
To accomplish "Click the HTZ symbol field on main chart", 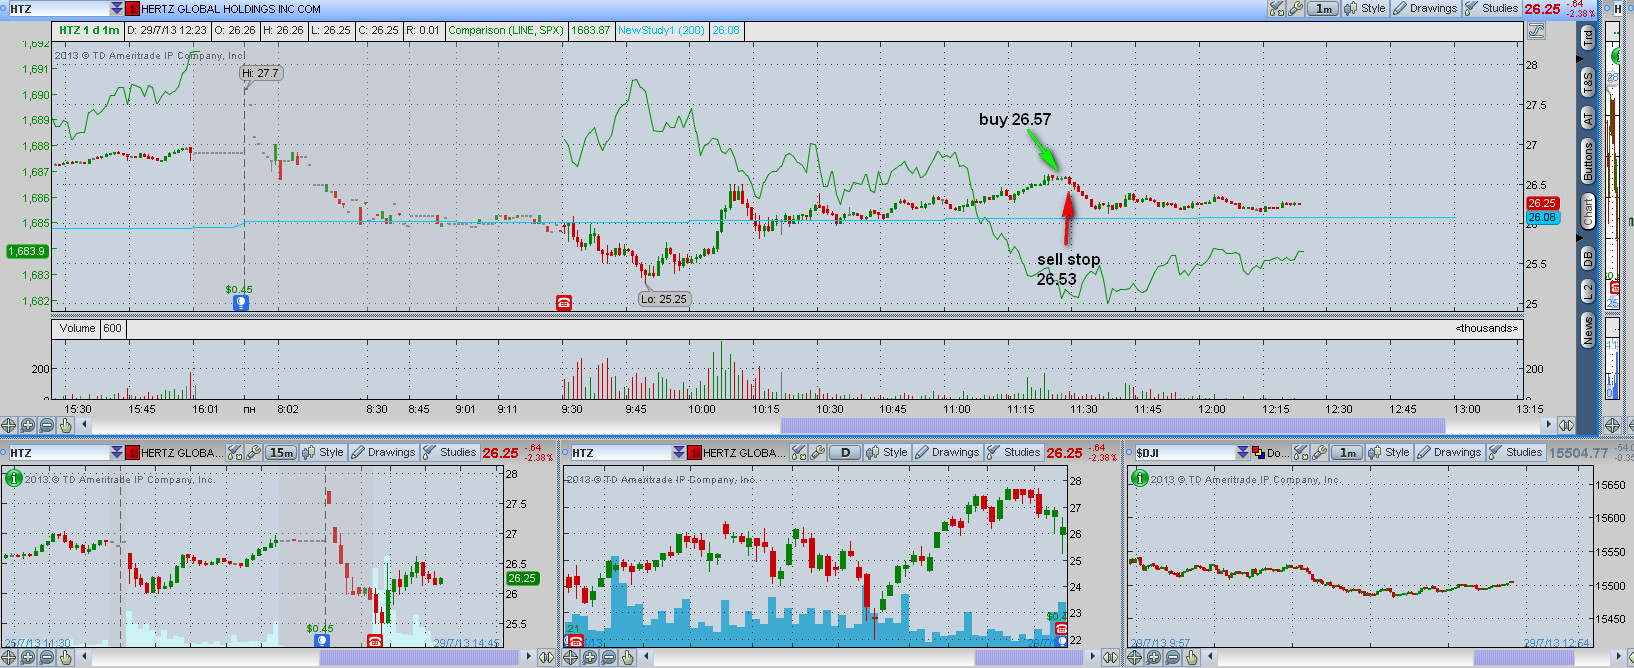I will coord(57,9).
